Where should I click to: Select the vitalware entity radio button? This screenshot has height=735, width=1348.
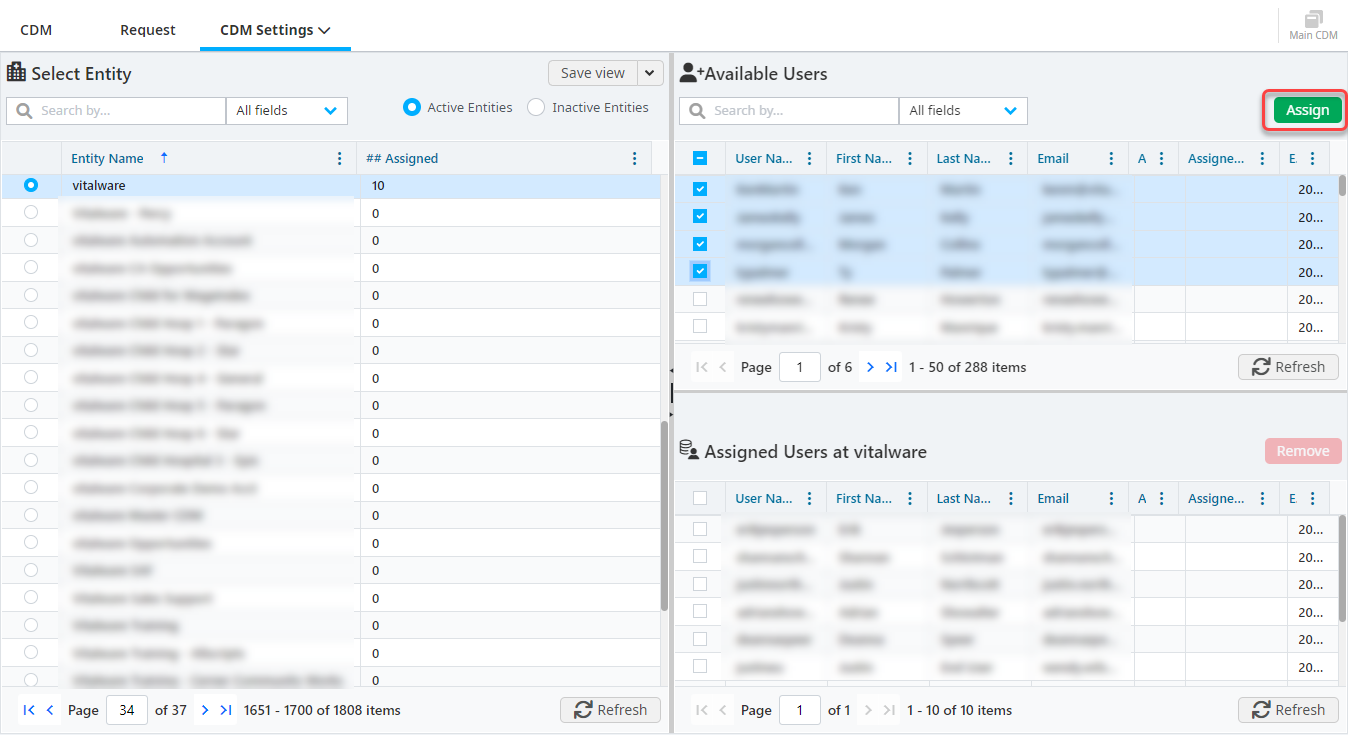(x=31, y=185)
